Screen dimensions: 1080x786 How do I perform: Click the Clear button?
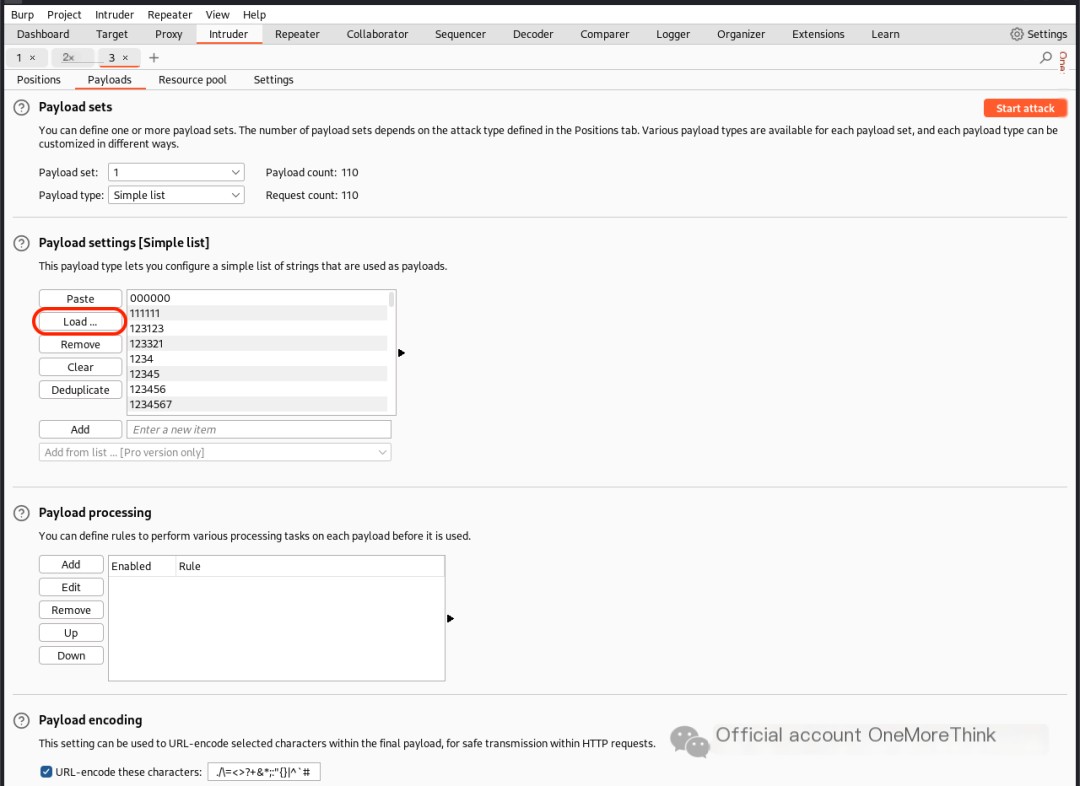tap(81, 367)
